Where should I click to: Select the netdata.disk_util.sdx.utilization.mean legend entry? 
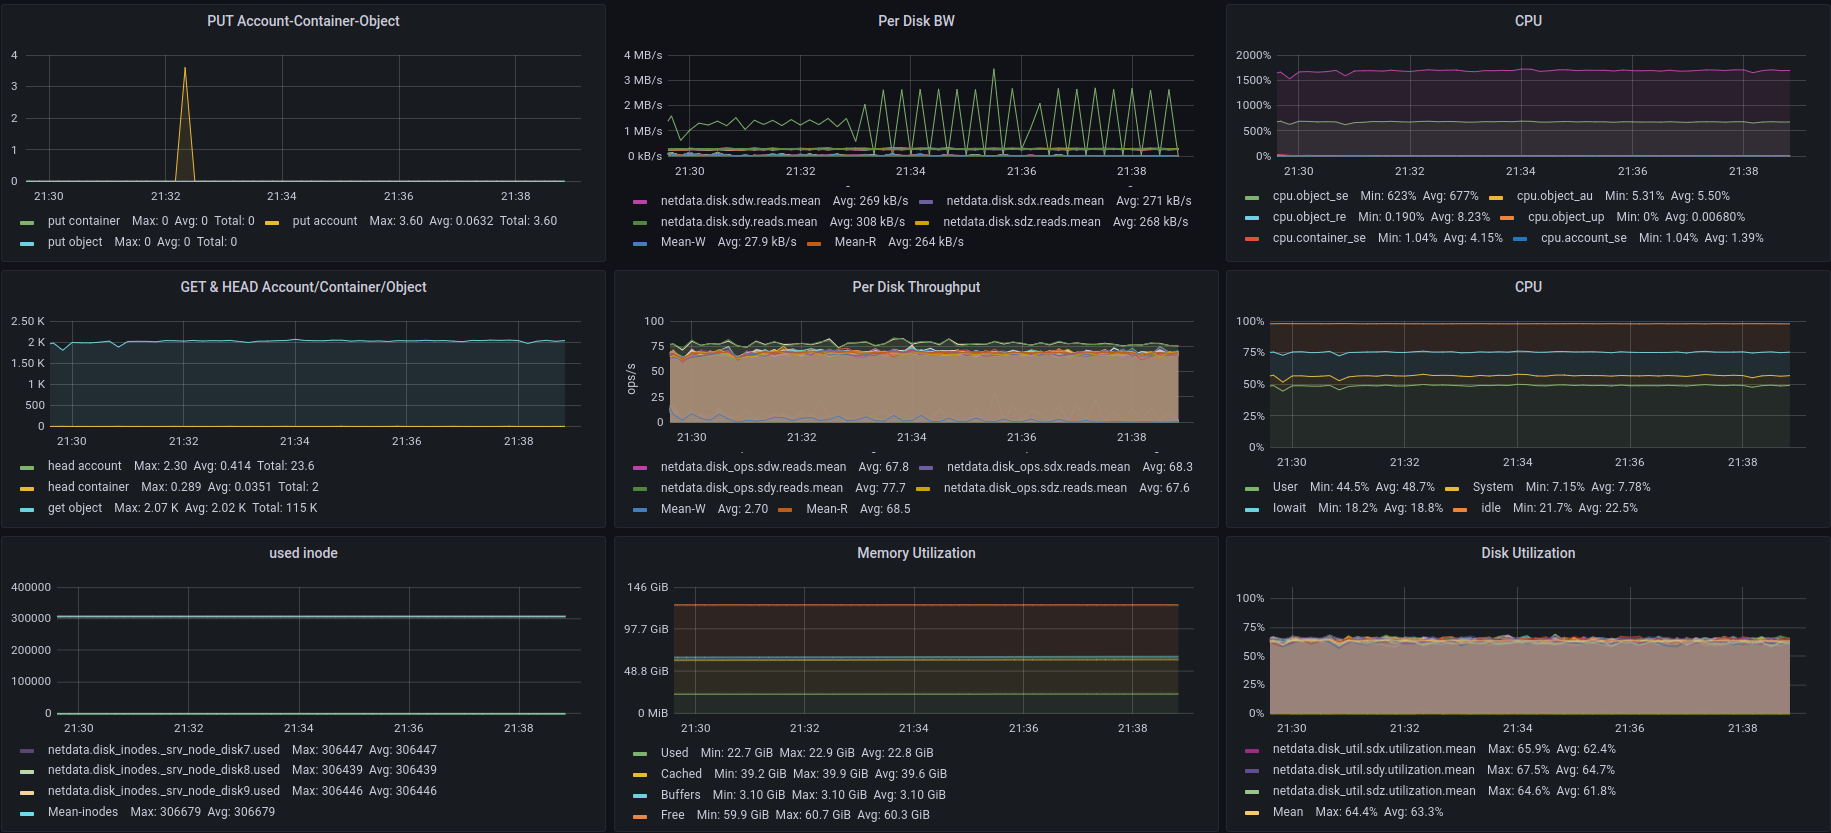tap(1373, 749)
